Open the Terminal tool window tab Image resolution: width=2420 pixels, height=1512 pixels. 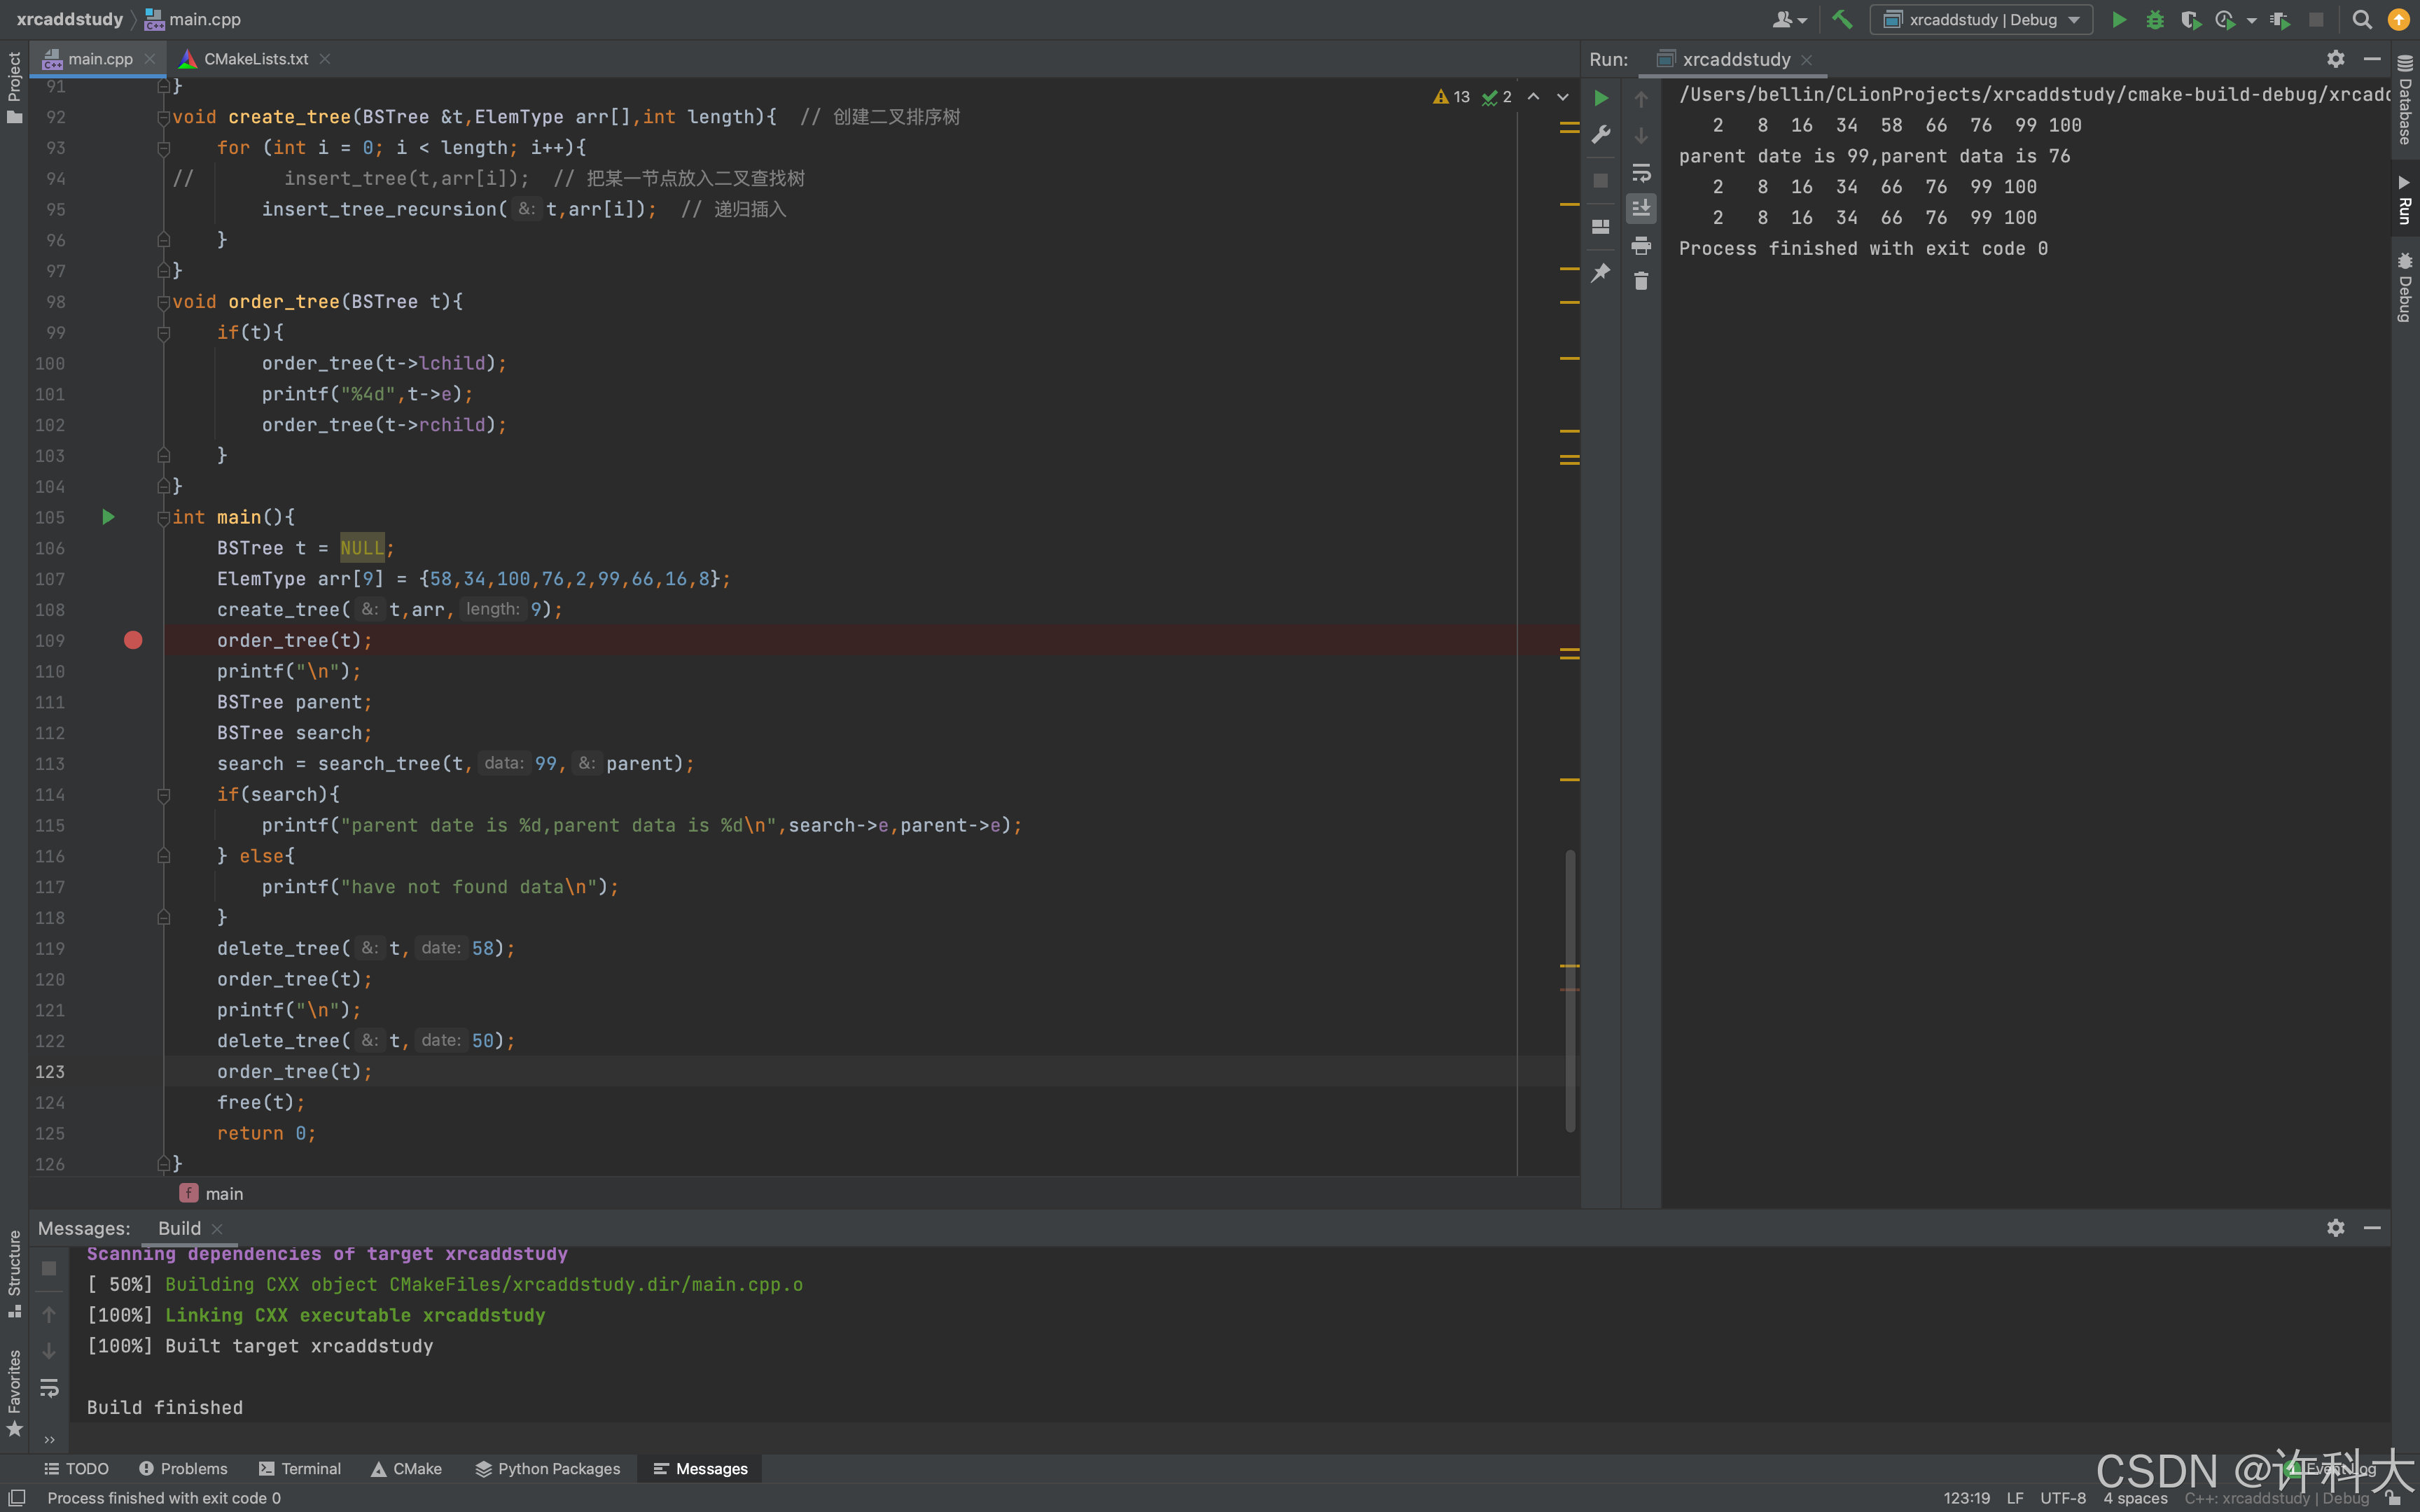[300, 1468]
